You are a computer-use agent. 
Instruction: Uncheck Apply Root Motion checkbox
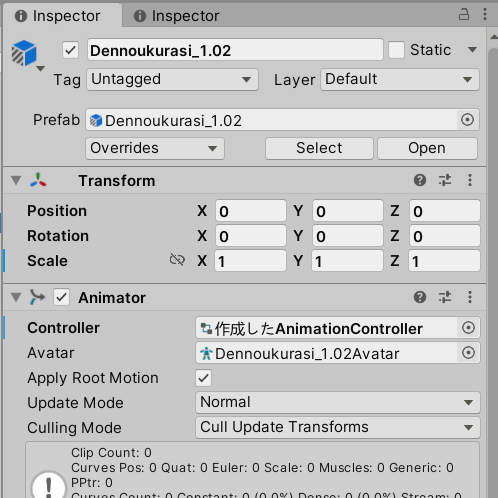pyautogui.click(x=203, y=378)
